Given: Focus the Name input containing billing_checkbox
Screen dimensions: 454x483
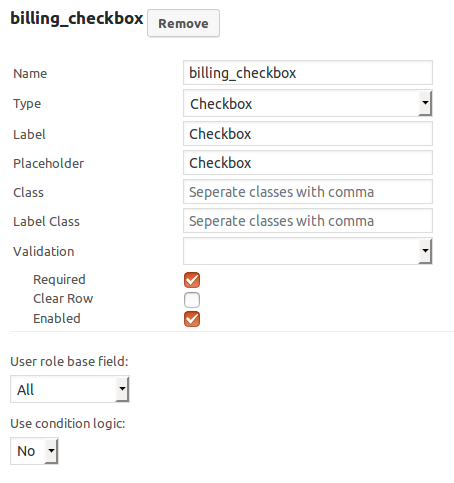Looking at the screenshot, I should point(308,73).
